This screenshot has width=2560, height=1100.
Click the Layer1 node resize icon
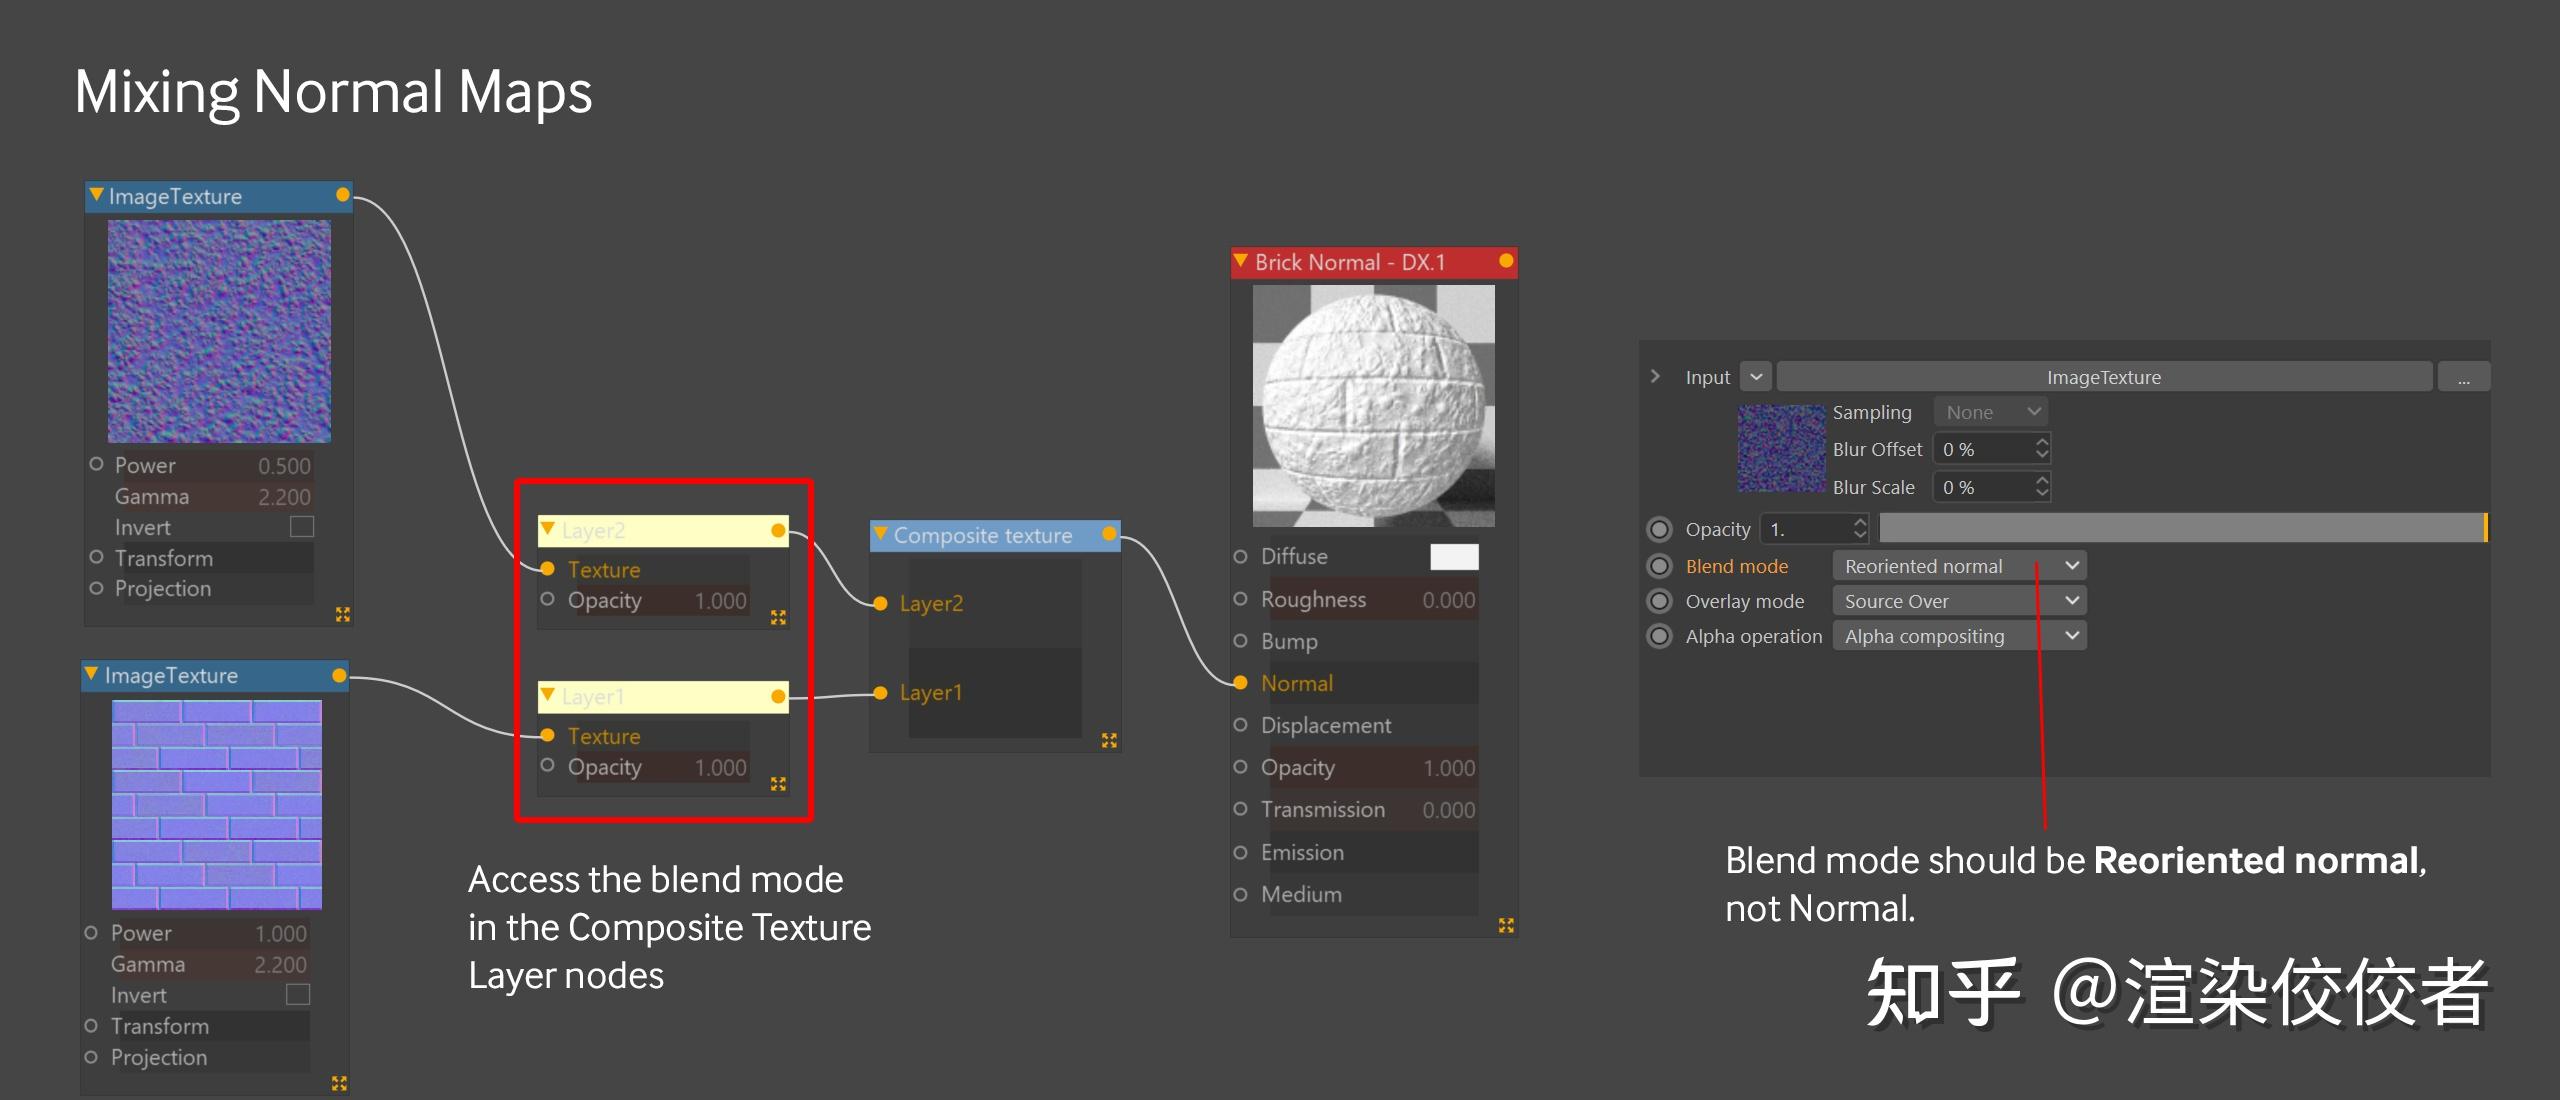click(x=778, y=784)
